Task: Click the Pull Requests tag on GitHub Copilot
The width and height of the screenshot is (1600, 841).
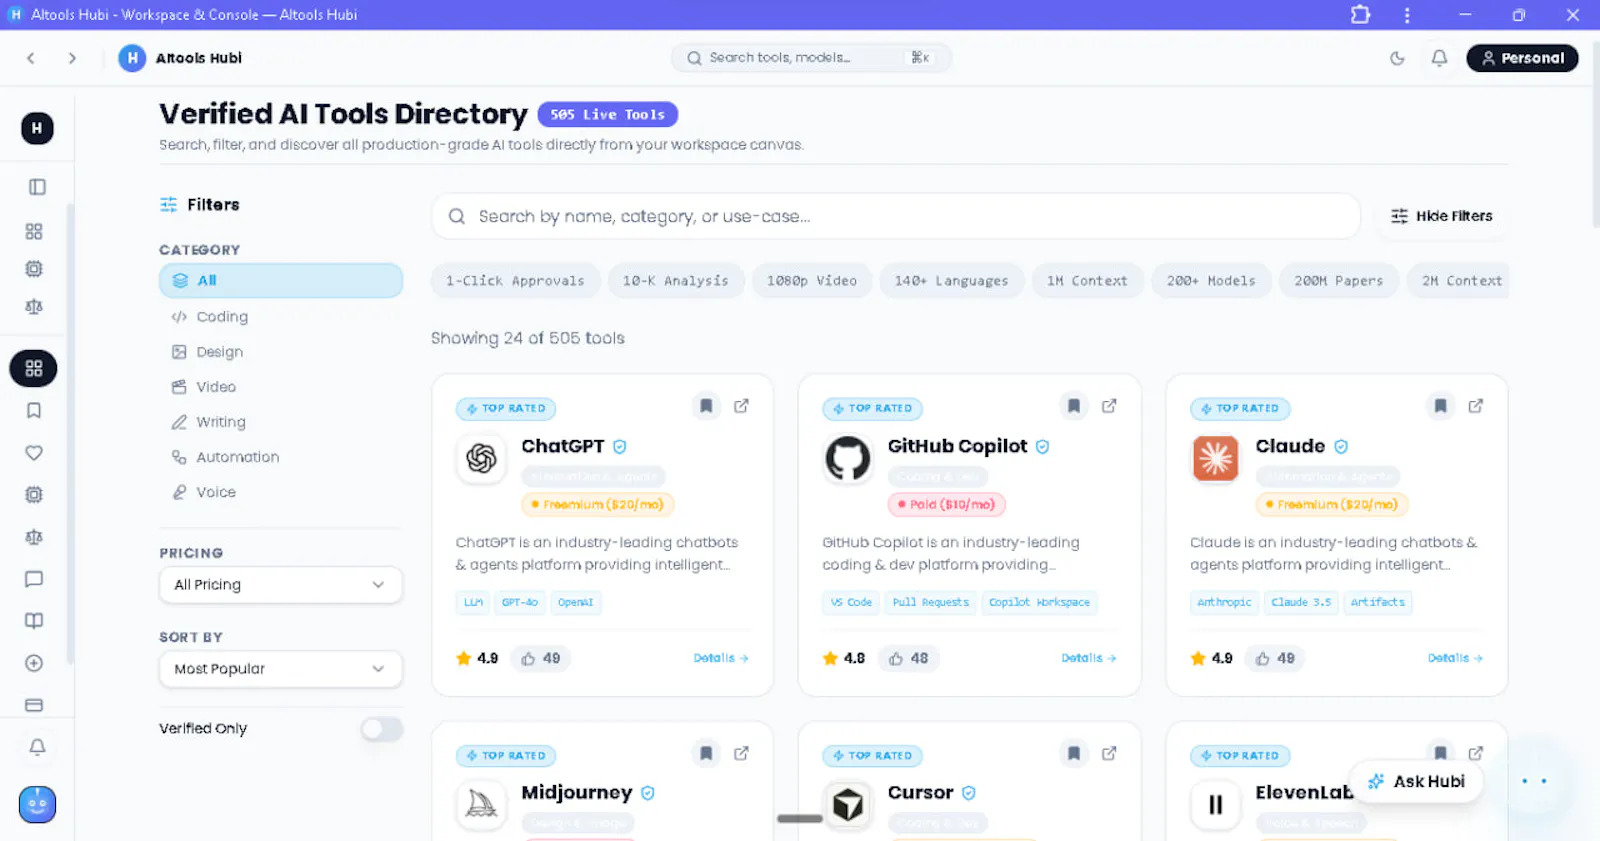Action: [930, 602]
